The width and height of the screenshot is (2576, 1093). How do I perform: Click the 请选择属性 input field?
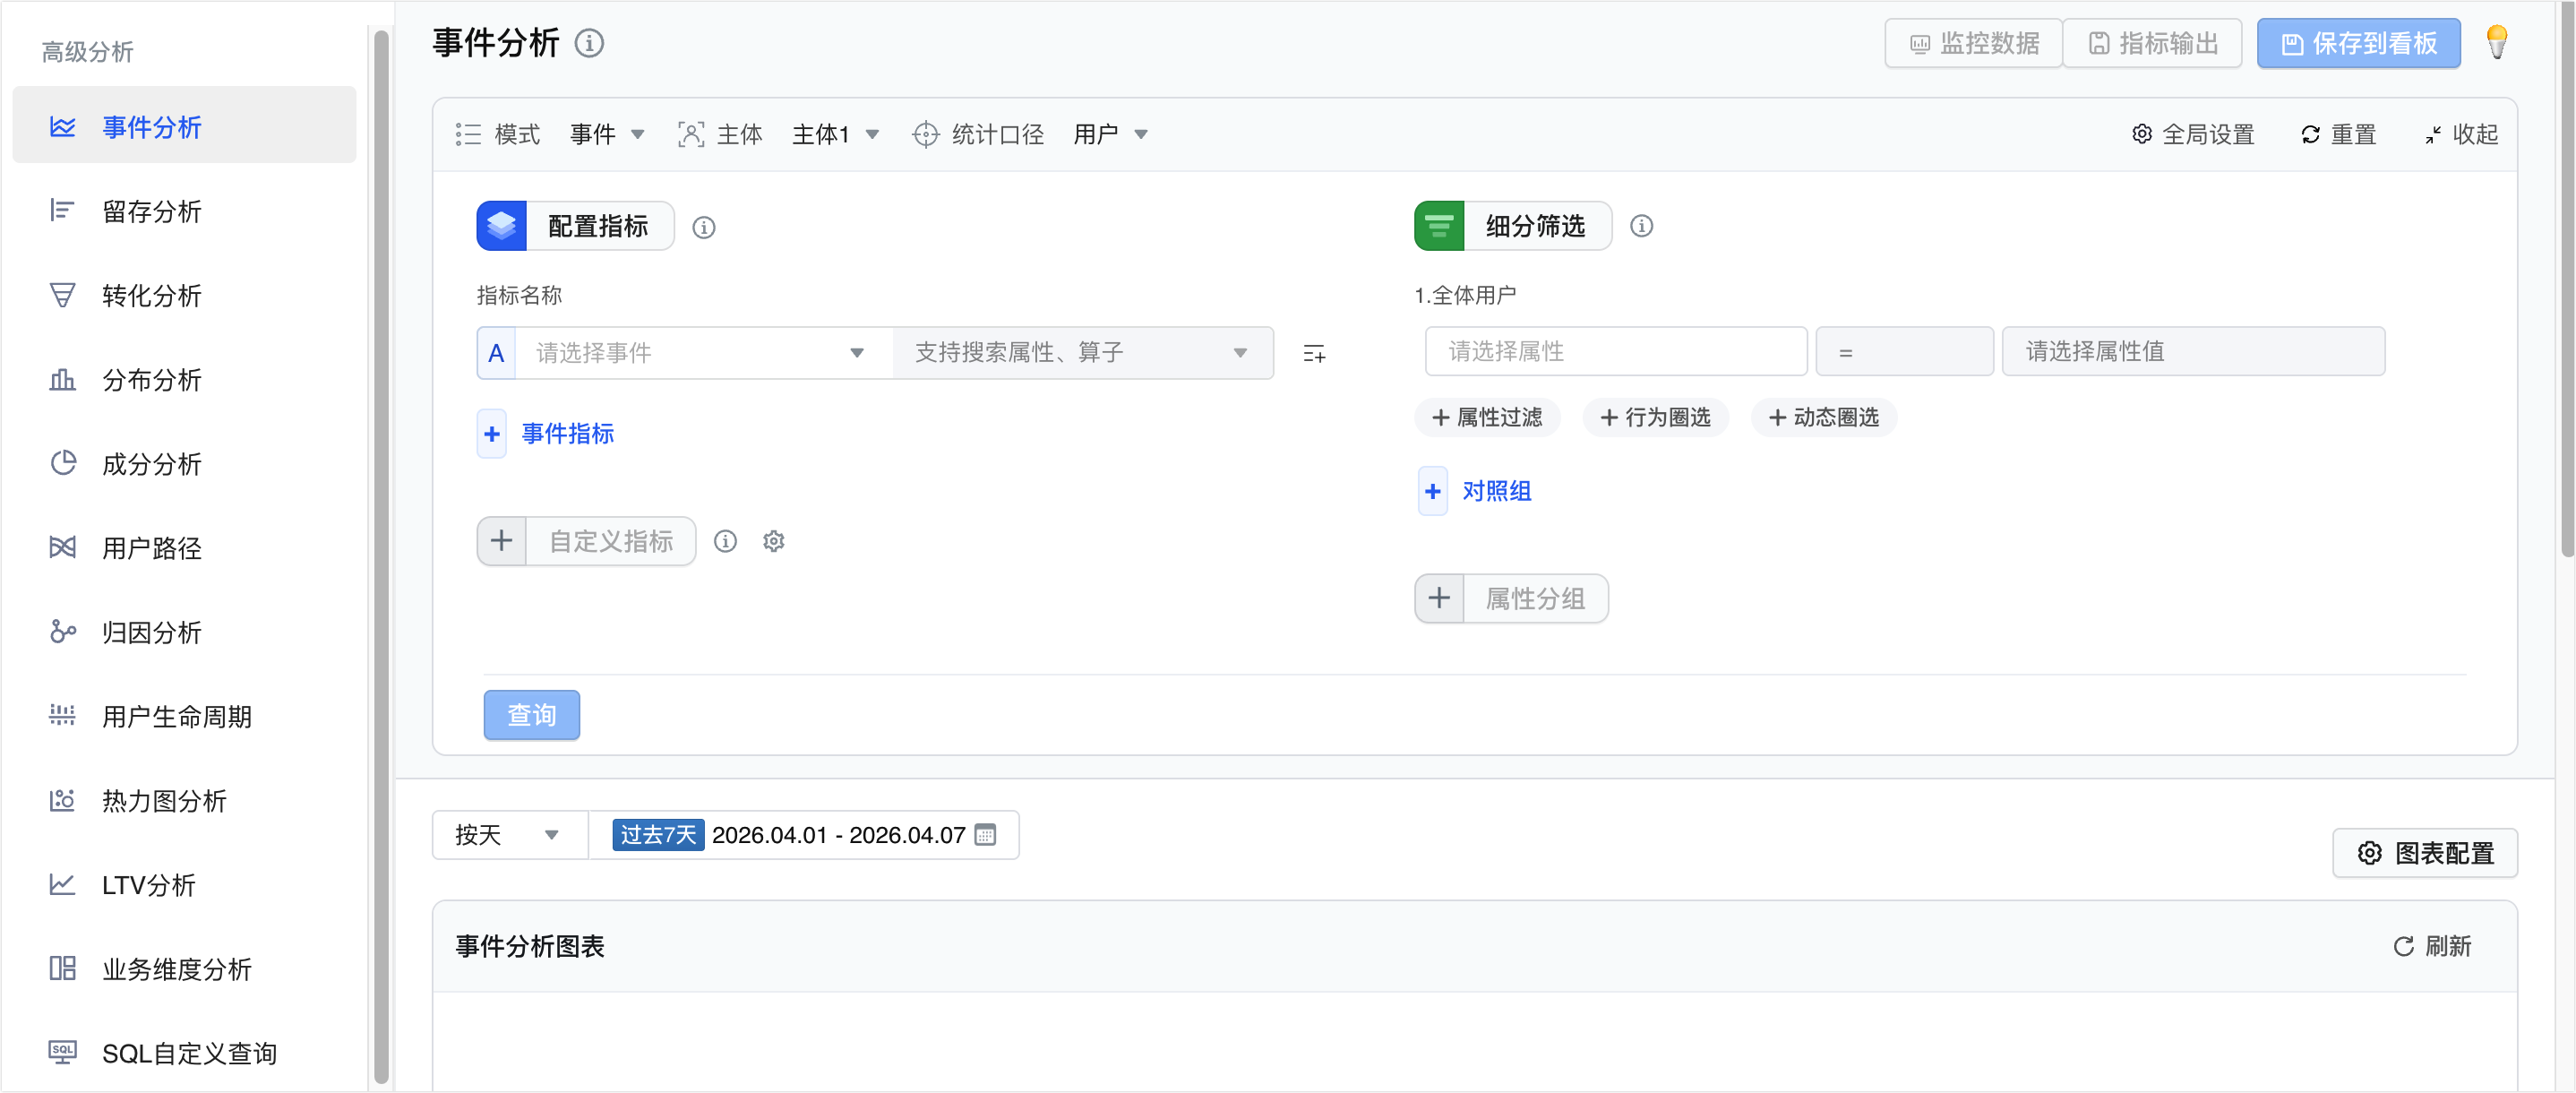tap(1615, 351)
